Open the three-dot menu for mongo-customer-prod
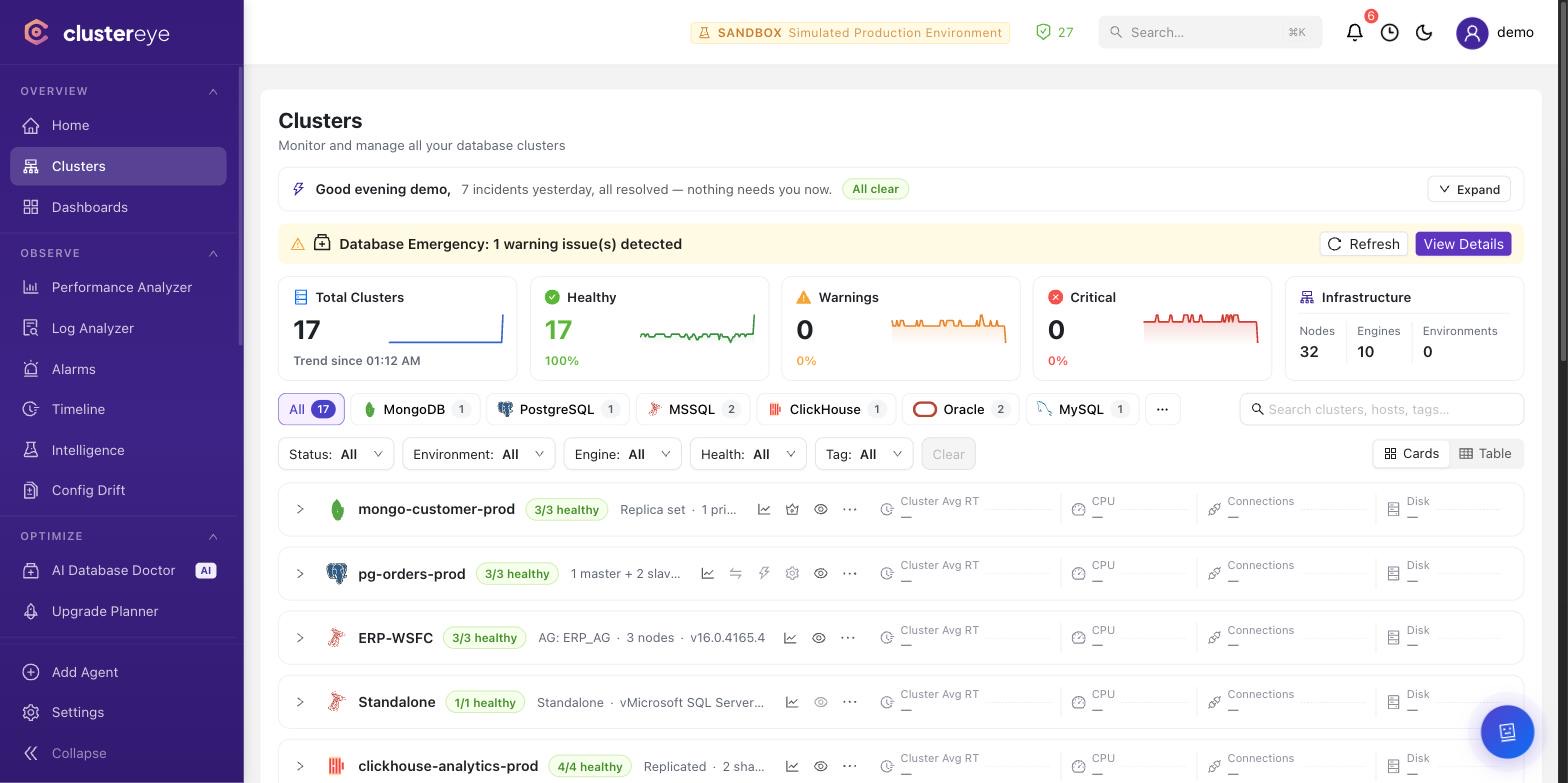1568x783 pixels. click(x=850, y=509)
